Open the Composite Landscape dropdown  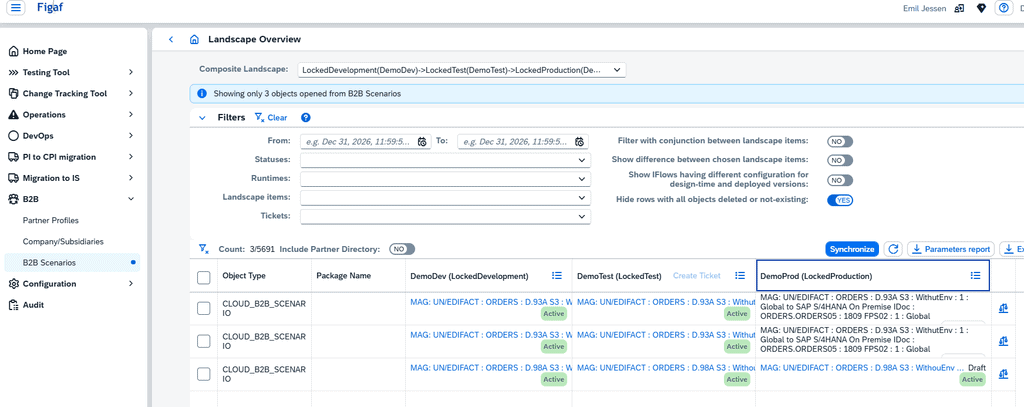461,70
